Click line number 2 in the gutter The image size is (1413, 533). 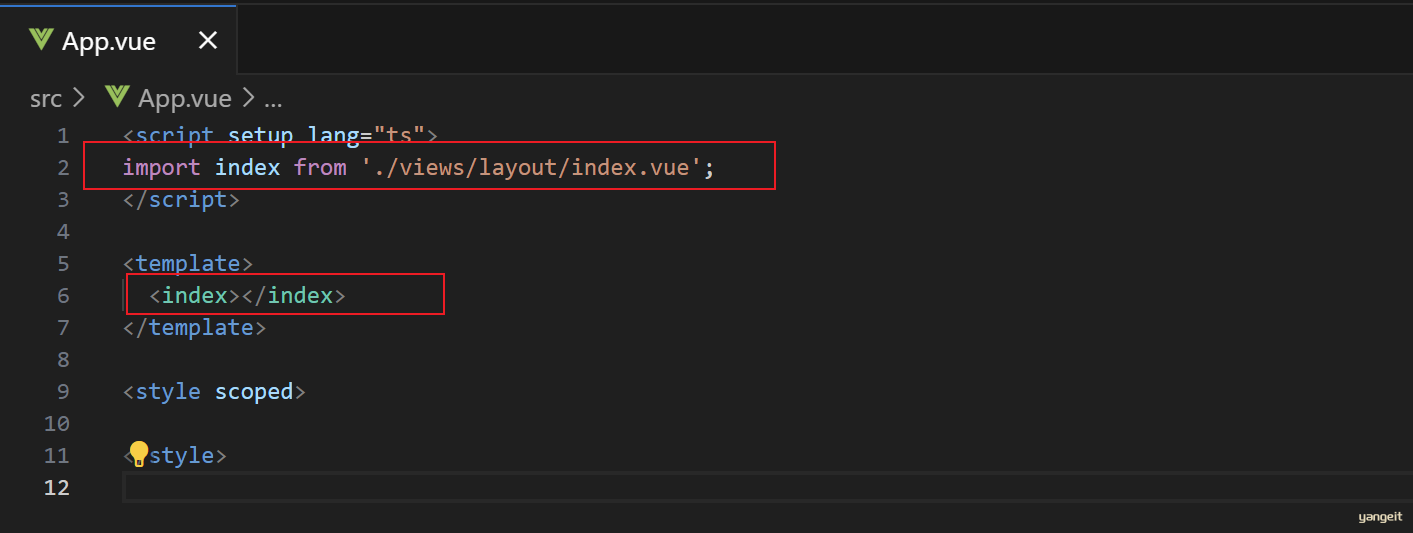63,167
